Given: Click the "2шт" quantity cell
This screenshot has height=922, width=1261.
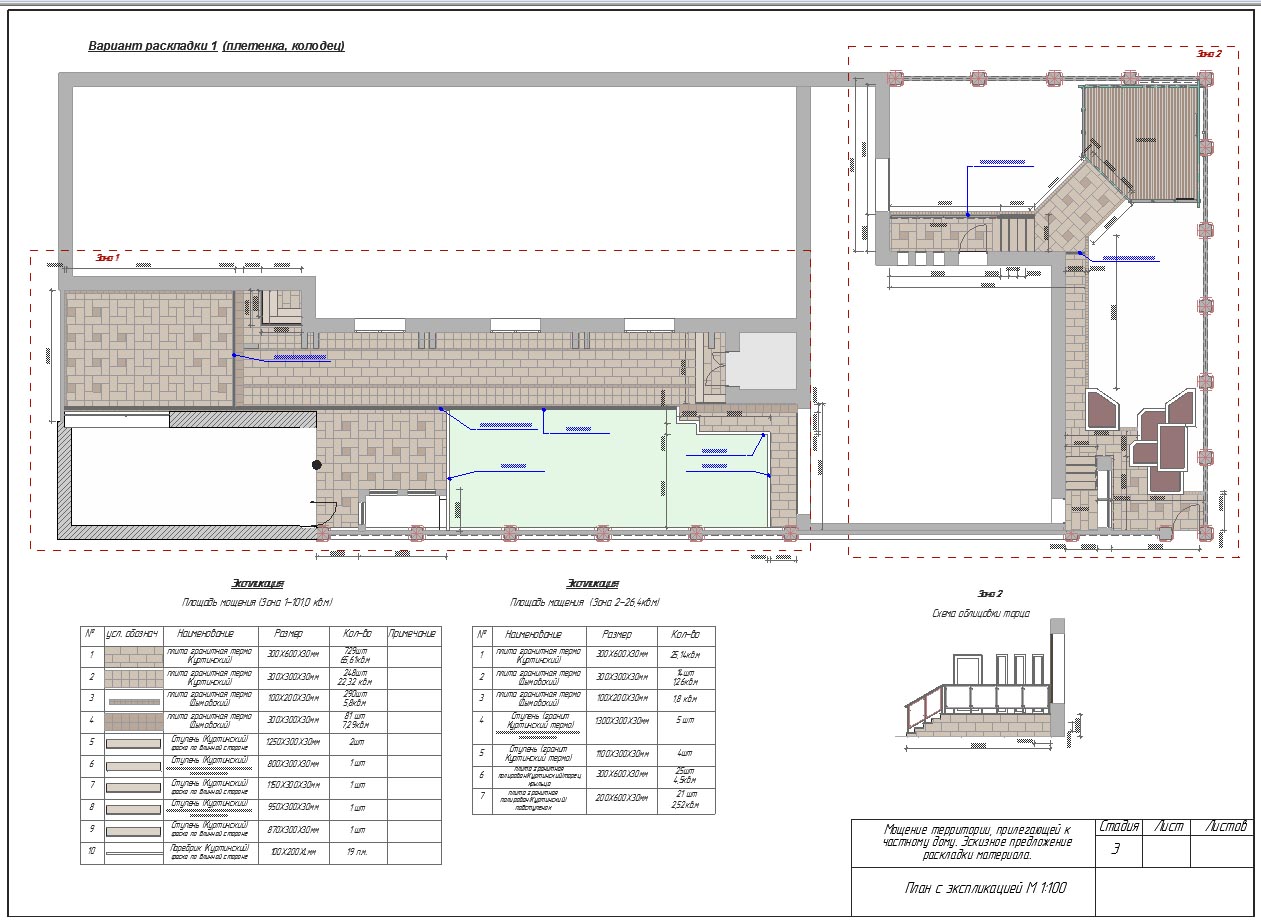Looking at the screenshot, I should 357,744.
